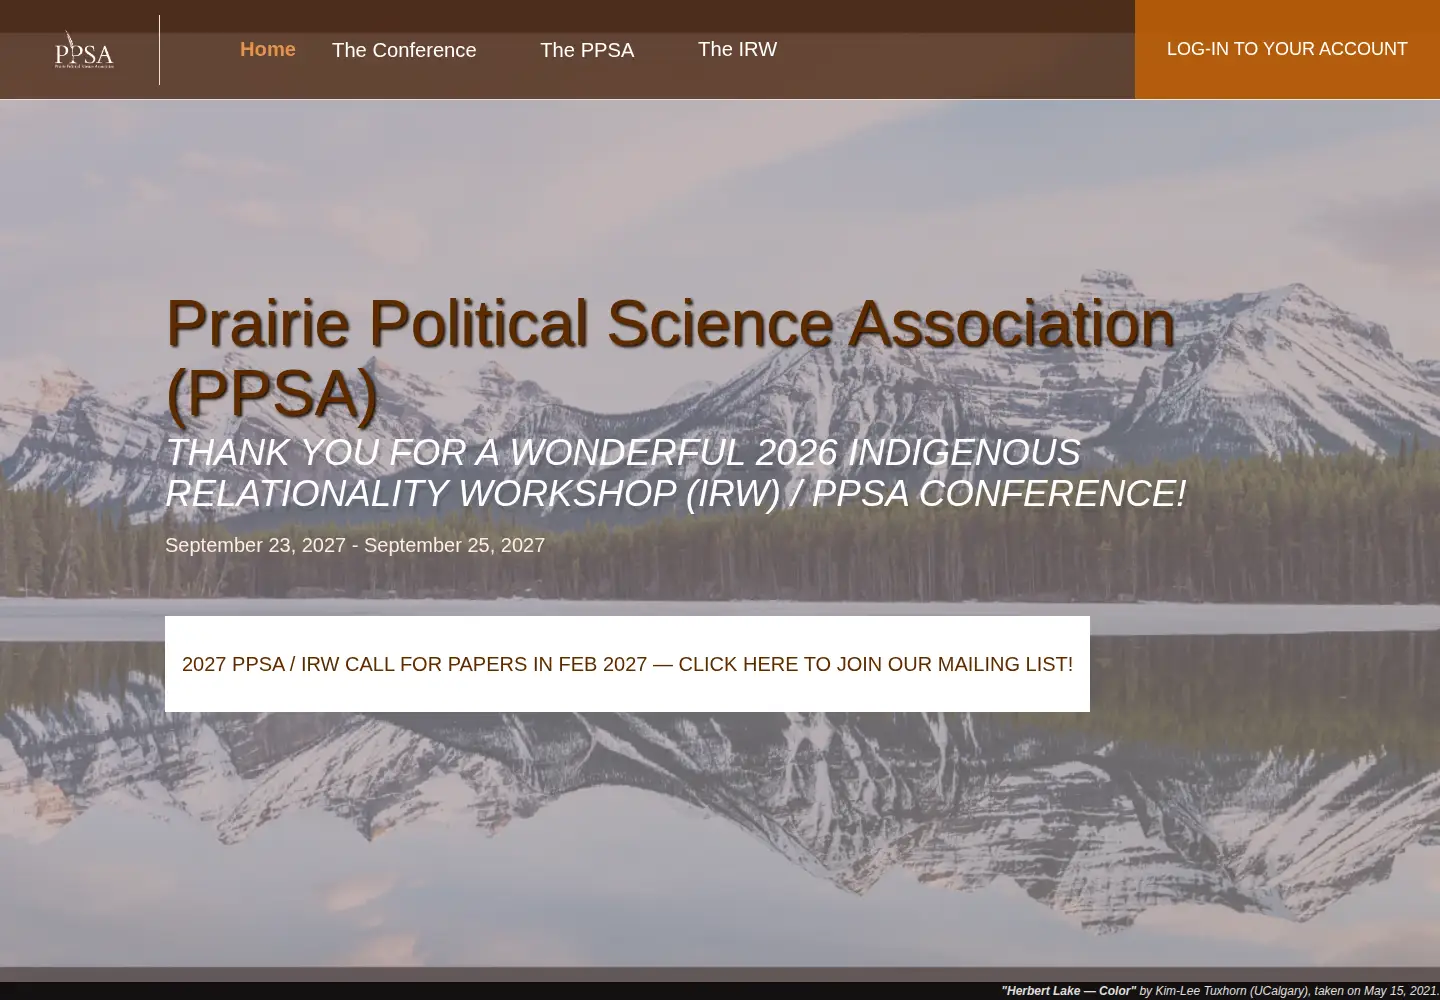The height and width of the screenshot is (1000, 1440).
Task: Click the mailing list call for papers button
Action: coord(627,664)
